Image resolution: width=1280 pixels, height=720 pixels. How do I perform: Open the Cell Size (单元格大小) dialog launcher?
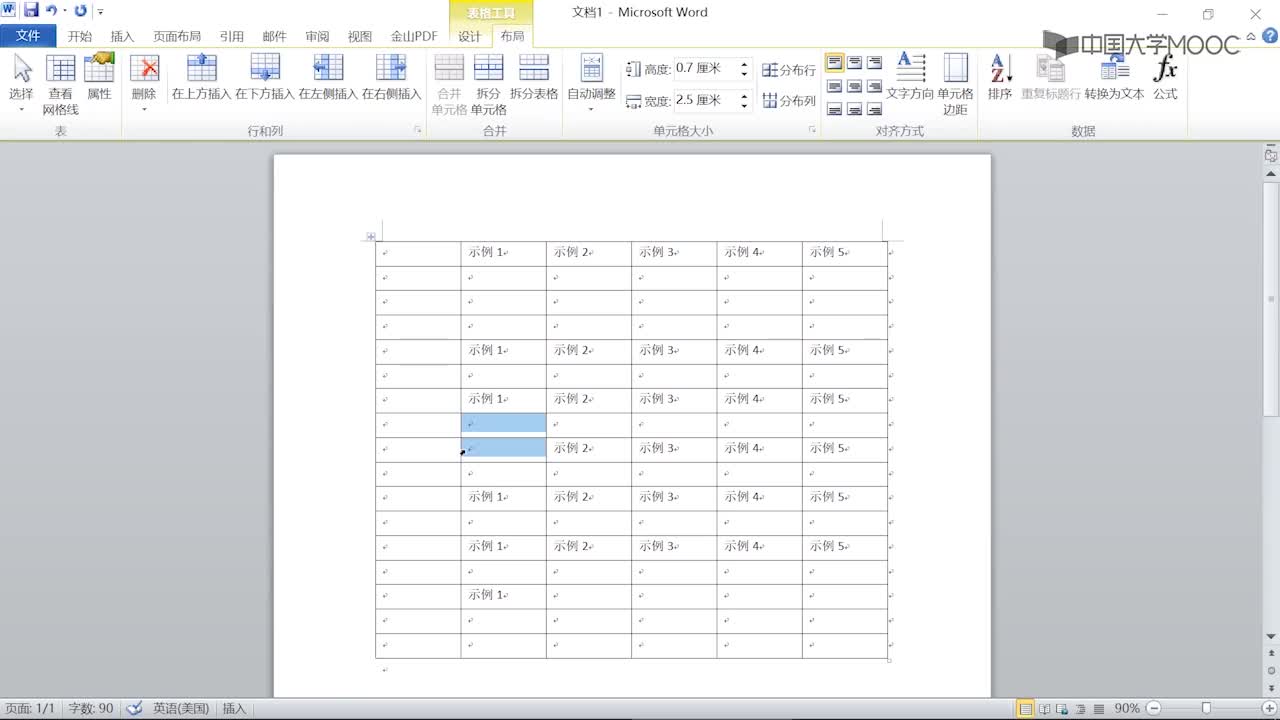tap(812, 130)
